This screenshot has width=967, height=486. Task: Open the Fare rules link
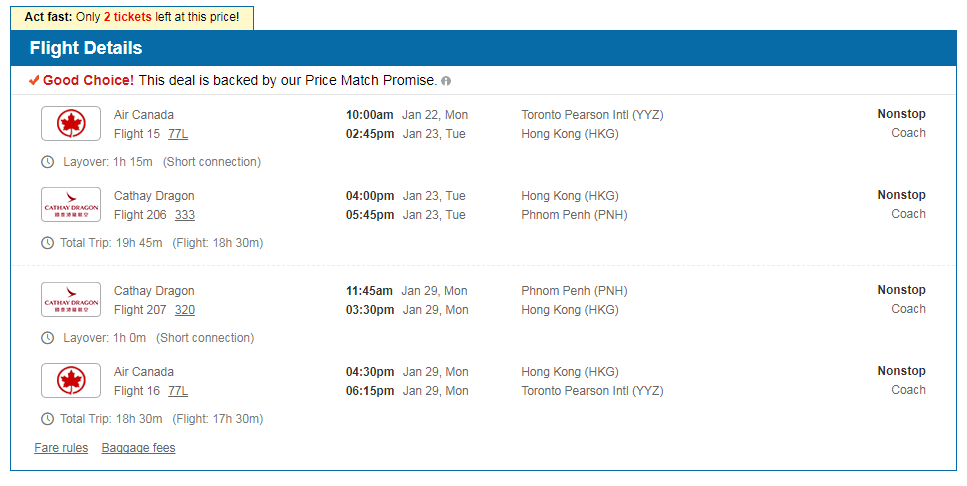[x=61, y=448]
